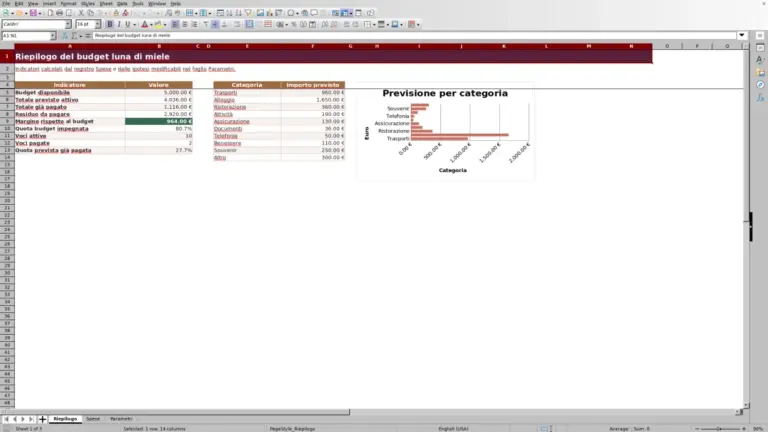The width and height of the screenshot is (768, 432).
Task: Click the Sort Ascending icon
Action: (229, 13)
